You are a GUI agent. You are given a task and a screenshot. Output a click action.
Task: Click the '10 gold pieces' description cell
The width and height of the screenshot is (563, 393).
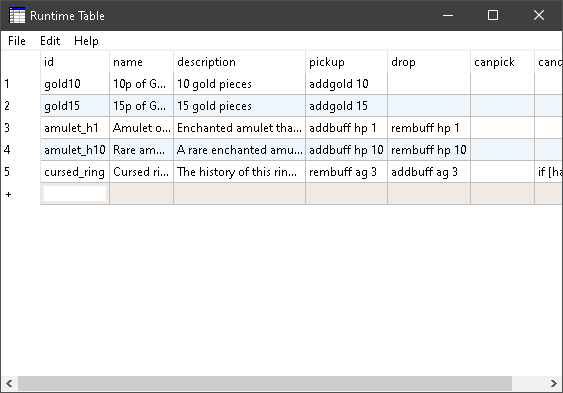(x=239, y=84)
